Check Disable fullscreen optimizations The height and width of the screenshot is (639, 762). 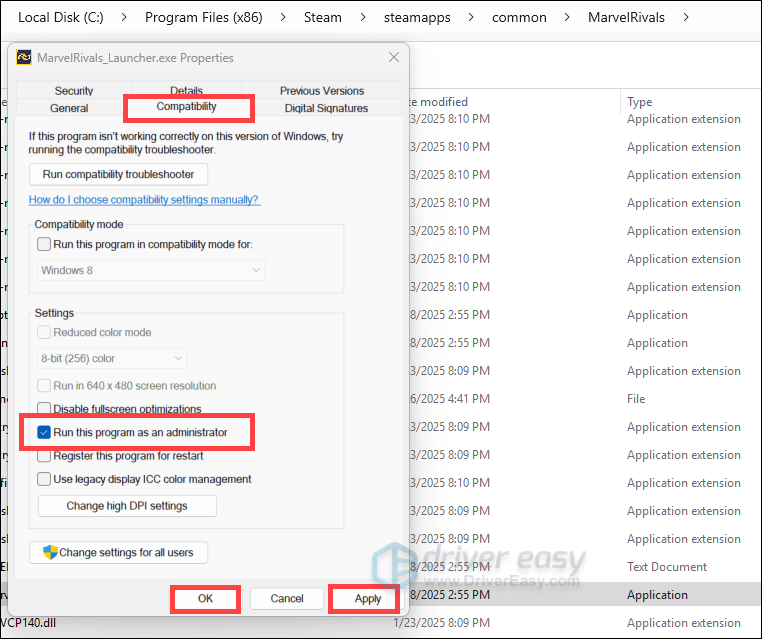[44, 408]
